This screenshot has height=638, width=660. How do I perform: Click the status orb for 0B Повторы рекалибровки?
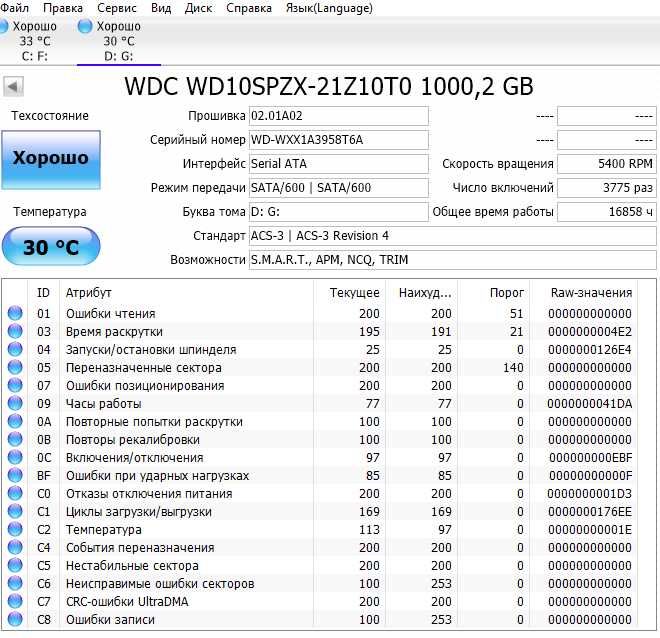[15, 439]
